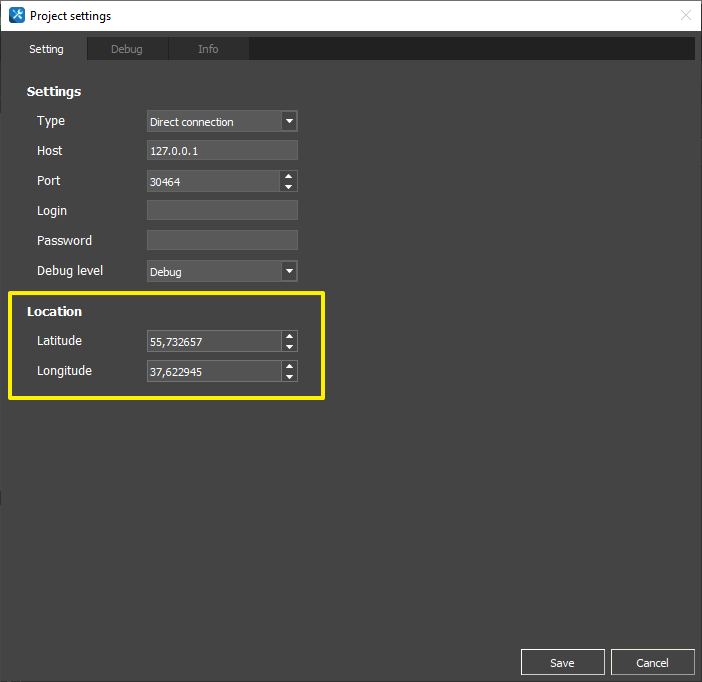The height and width of the screenshot is (682, 702).
Task: Select the Direct connection combo box
Action: 222,121
